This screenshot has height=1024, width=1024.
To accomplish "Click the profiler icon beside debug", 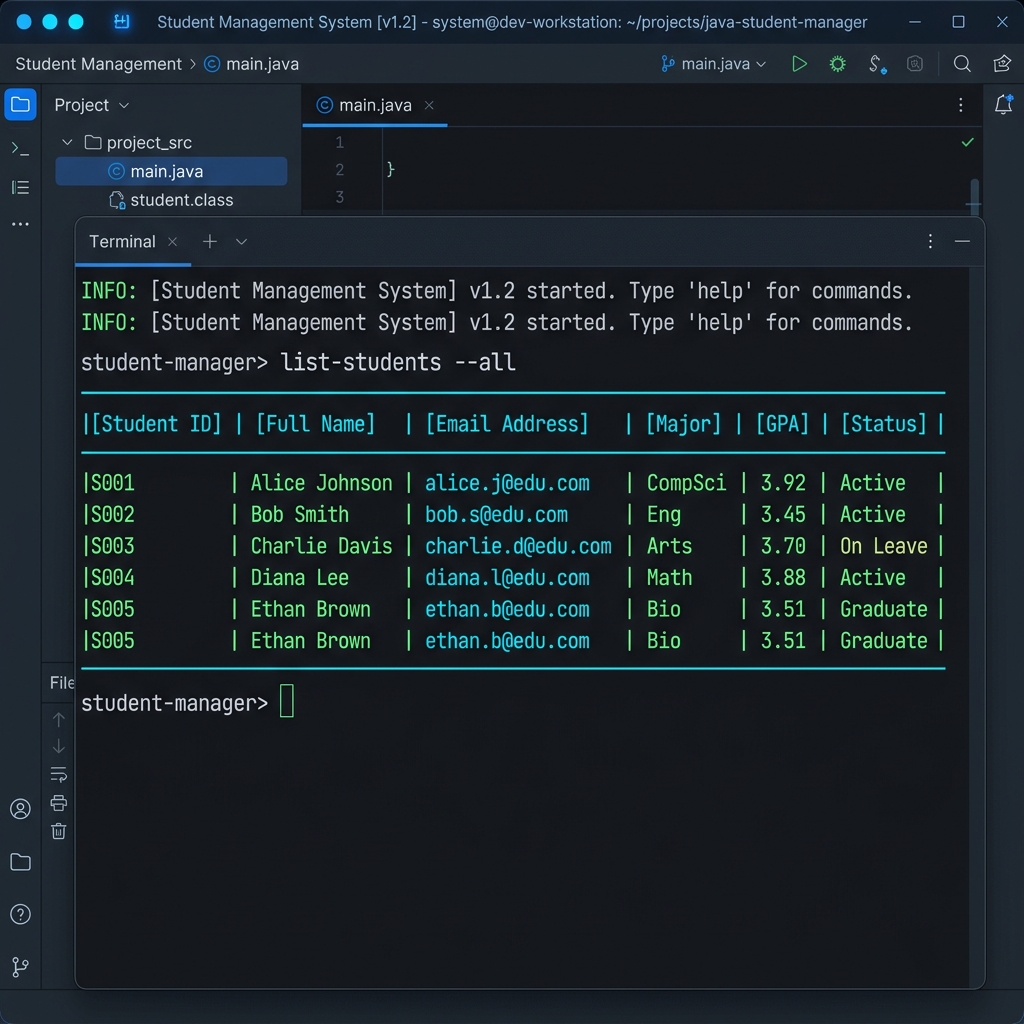I will [x=876, y=64].
